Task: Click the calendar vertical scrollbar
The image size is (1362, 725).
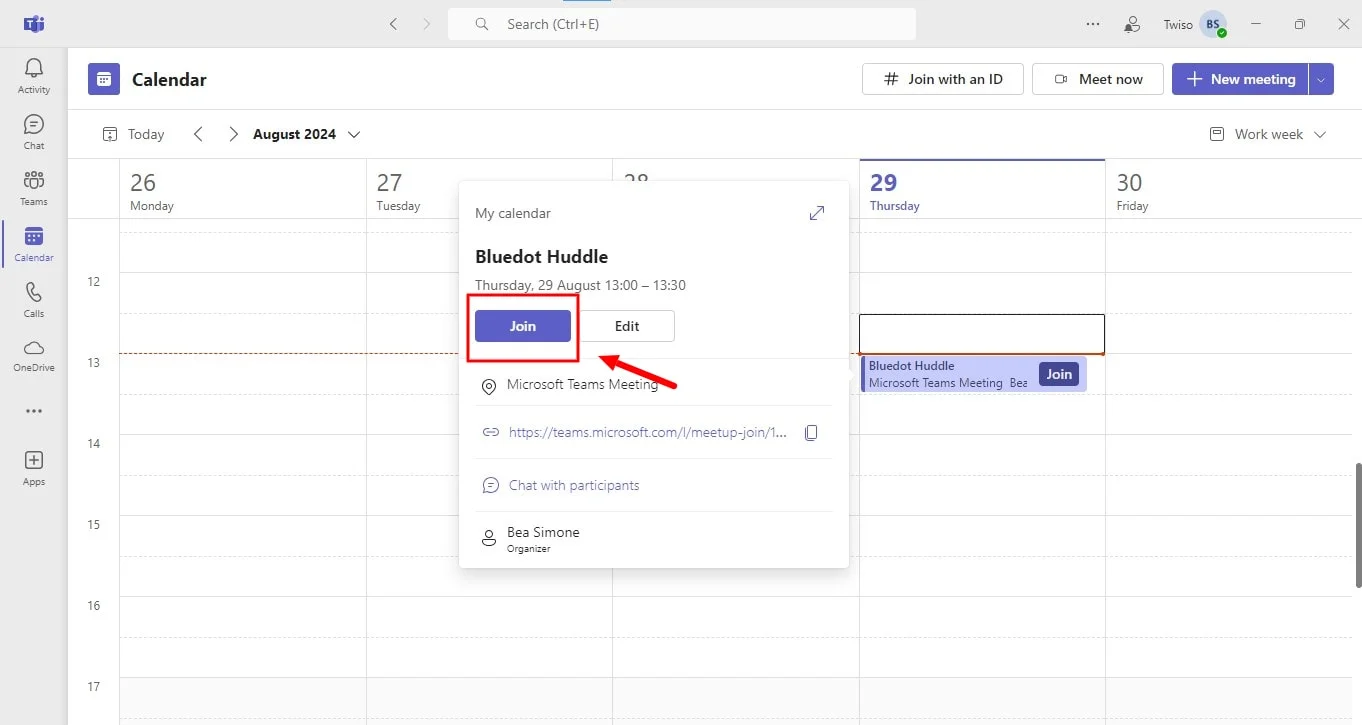Action: [1357, 525]
